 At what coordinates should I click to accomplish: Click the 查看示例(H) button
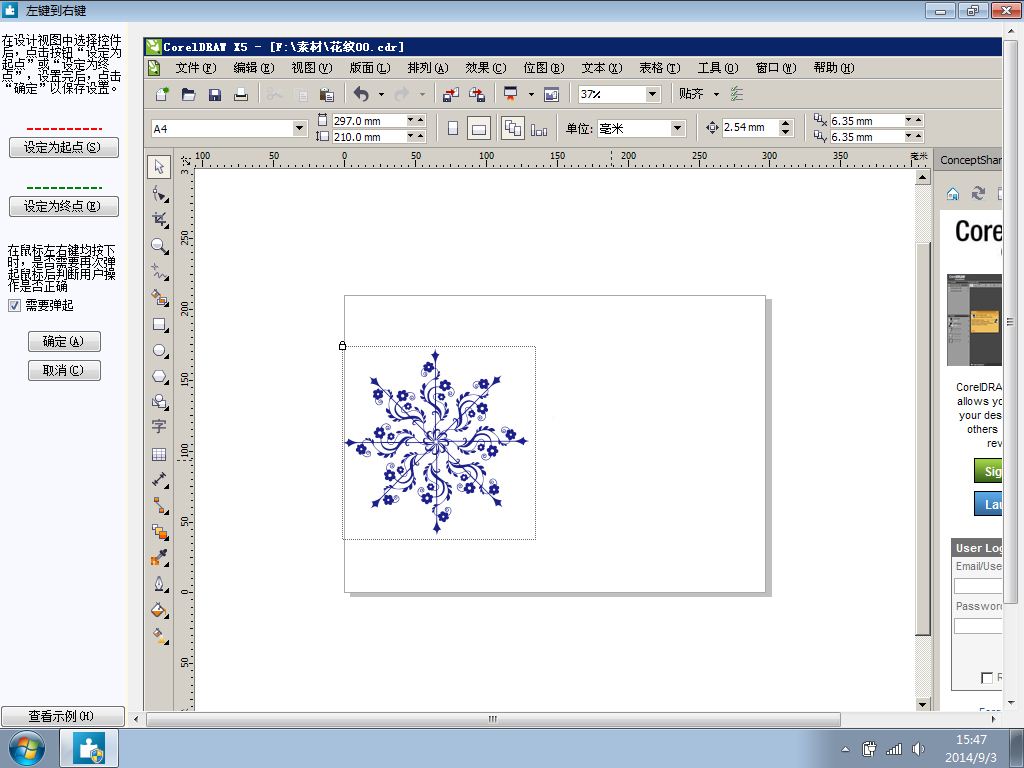point(63,716)
